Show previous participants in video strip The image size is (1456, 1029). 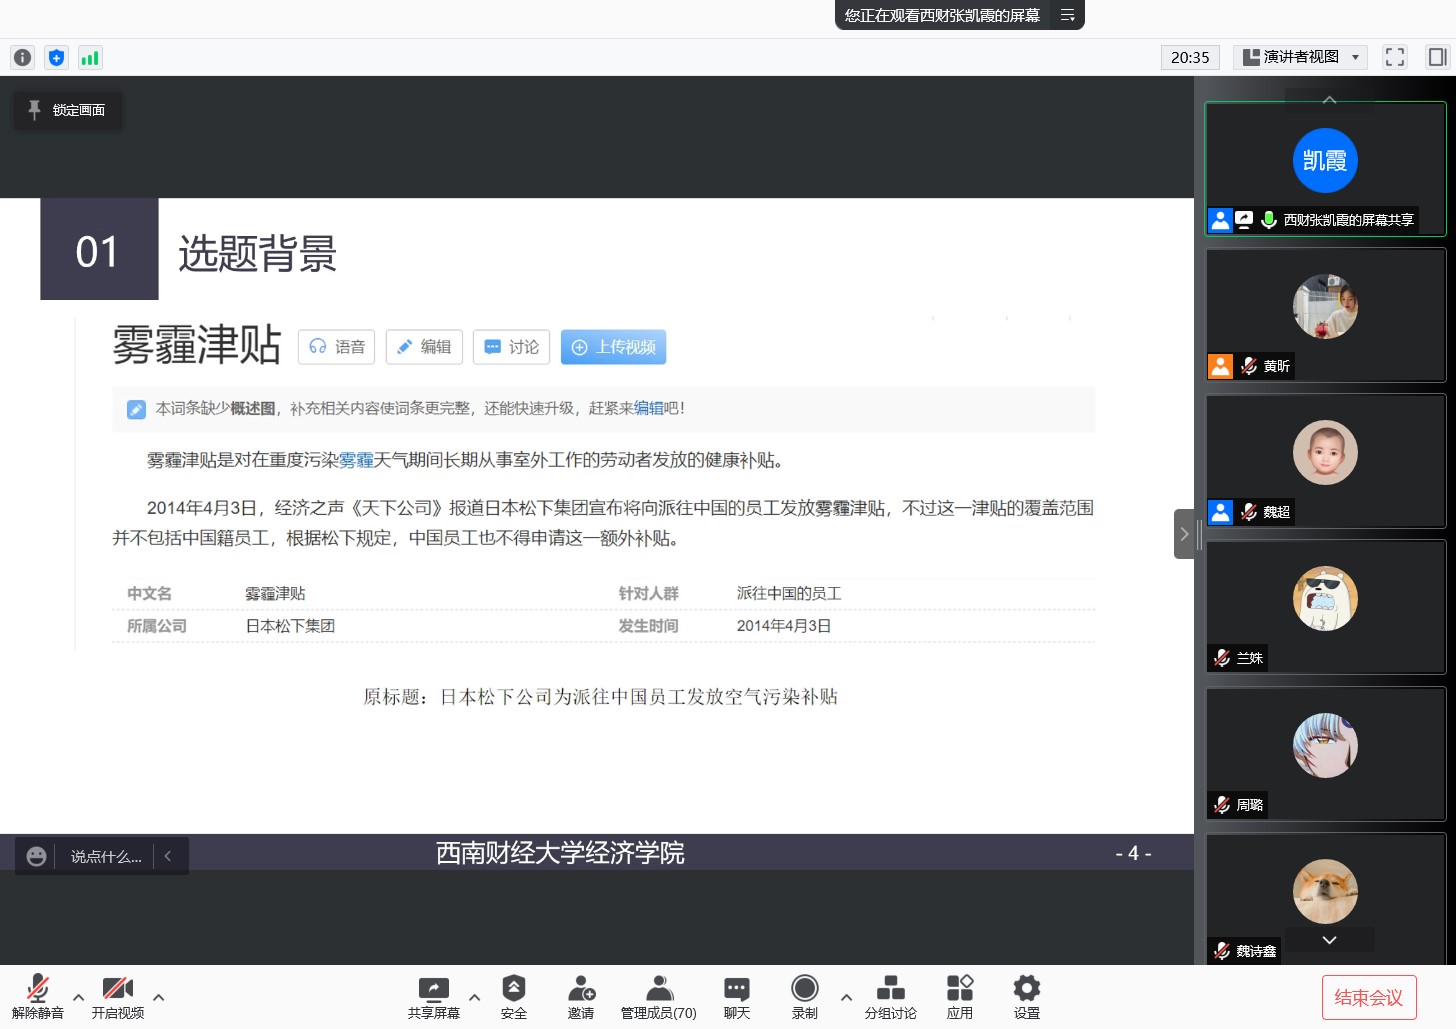tap(1329, 99)
